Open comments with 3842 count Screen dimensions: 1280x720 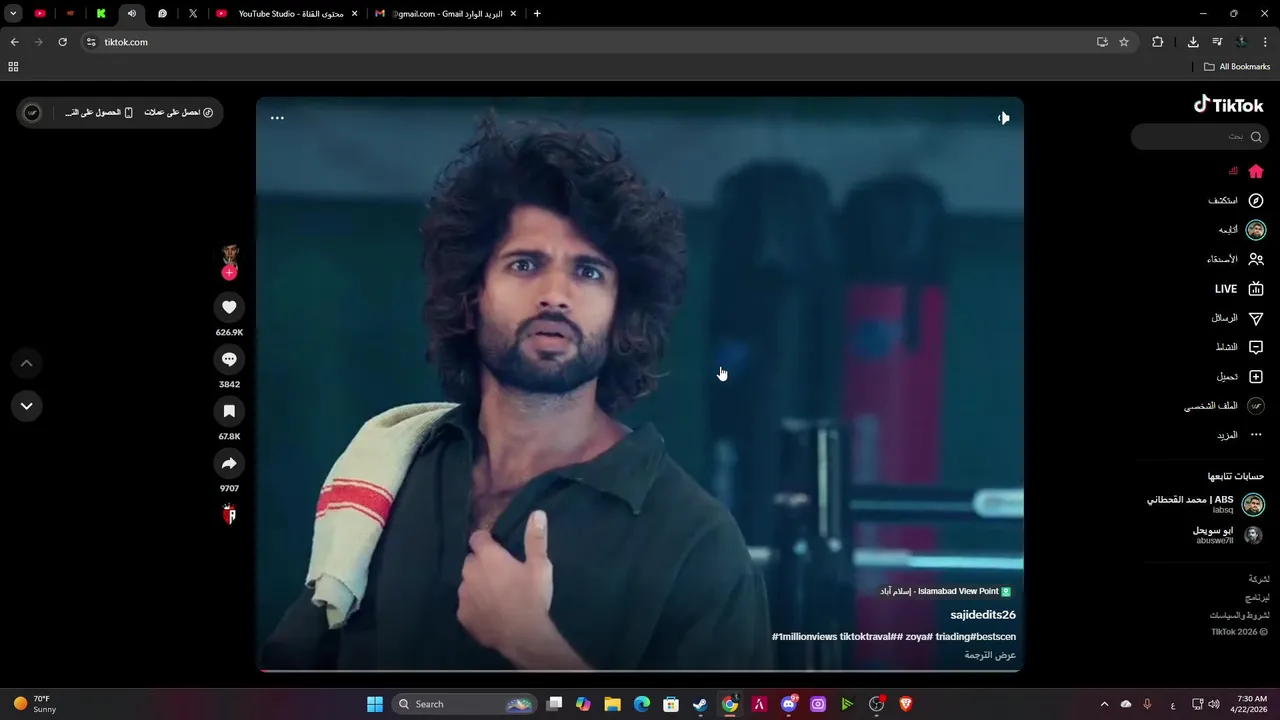229,359
